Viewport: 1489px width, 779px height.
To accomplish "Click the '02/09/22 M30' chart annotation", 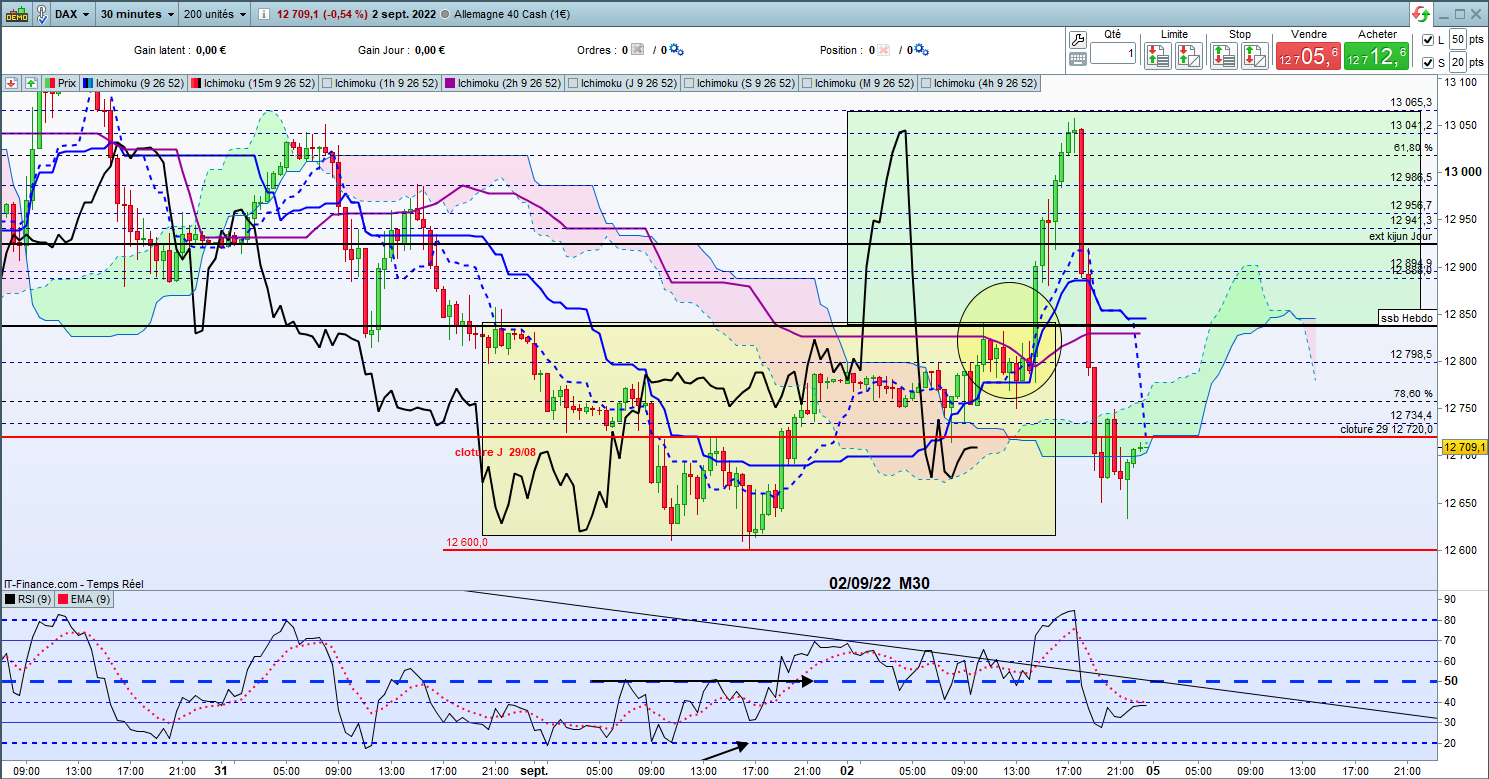I will [x=879, y=583].
